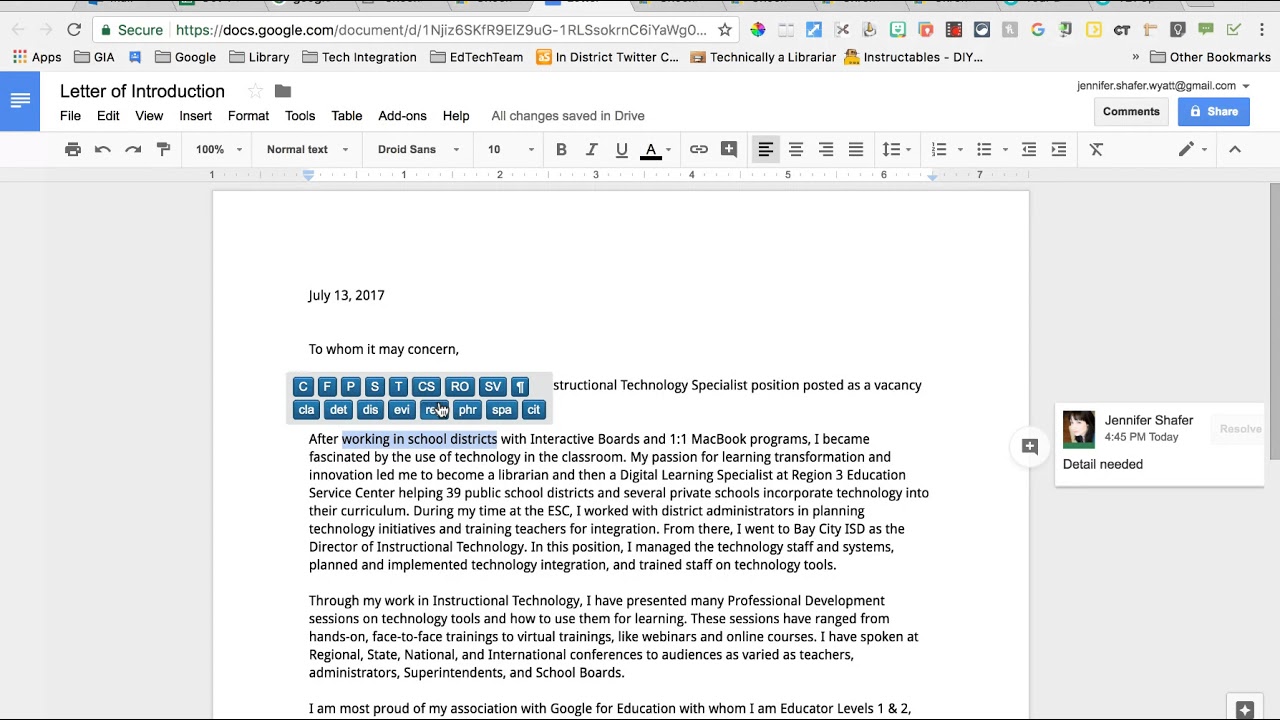Click the scissors extension icon
This screenshot has height=720, width=1280.
(842, 30)
